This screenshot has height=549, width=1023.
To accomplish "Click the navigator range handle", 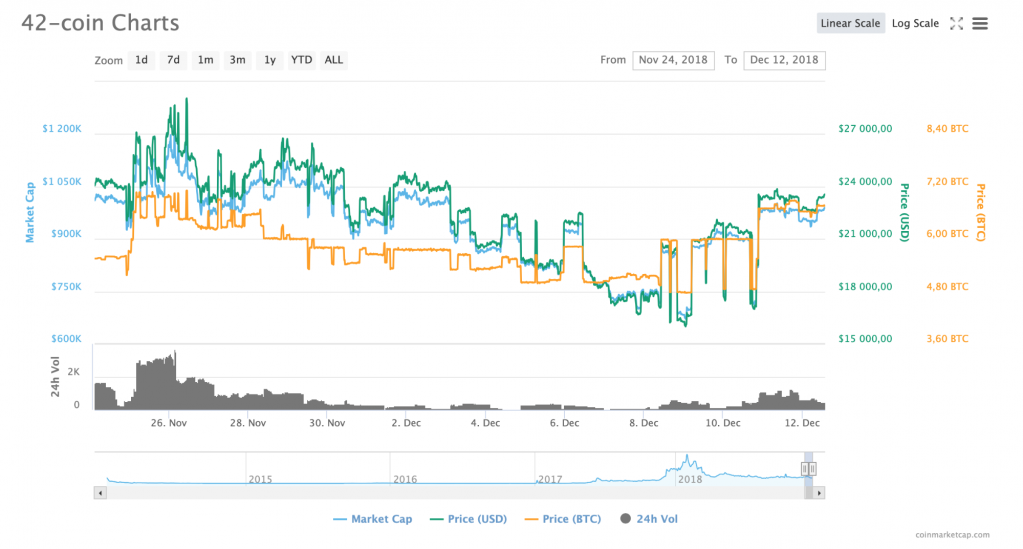I will tap(806, 468).
